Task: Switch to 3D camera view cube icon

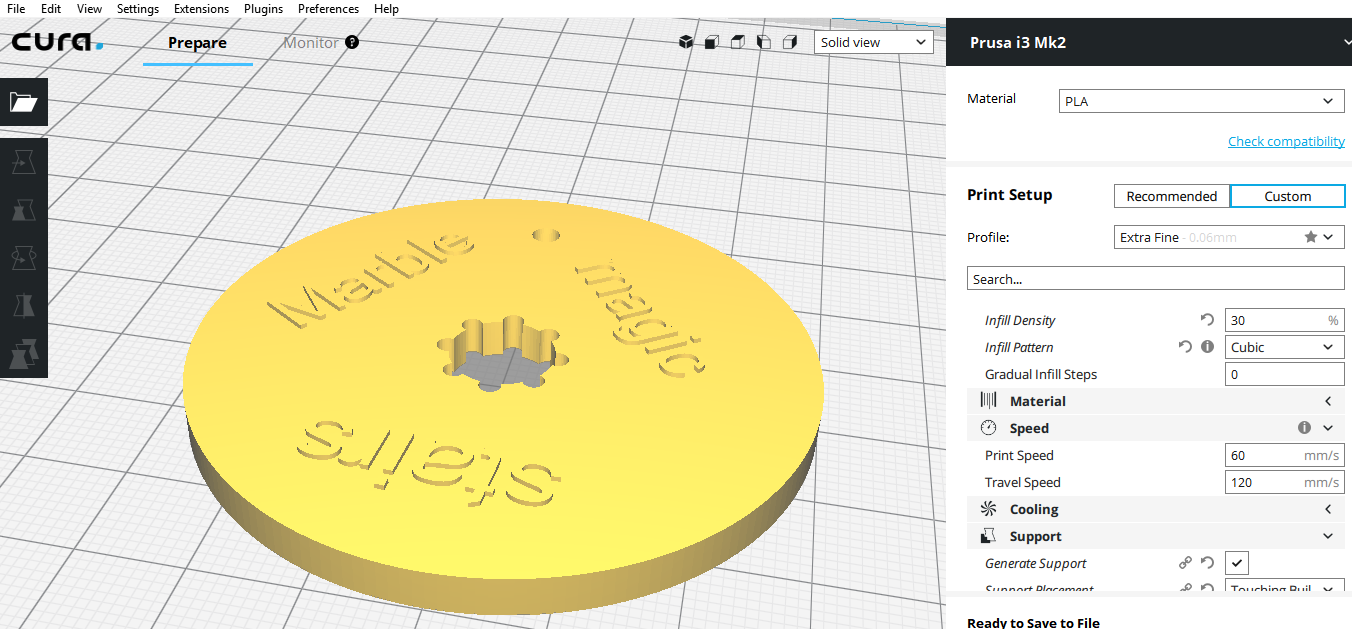Action: (686, 42)
